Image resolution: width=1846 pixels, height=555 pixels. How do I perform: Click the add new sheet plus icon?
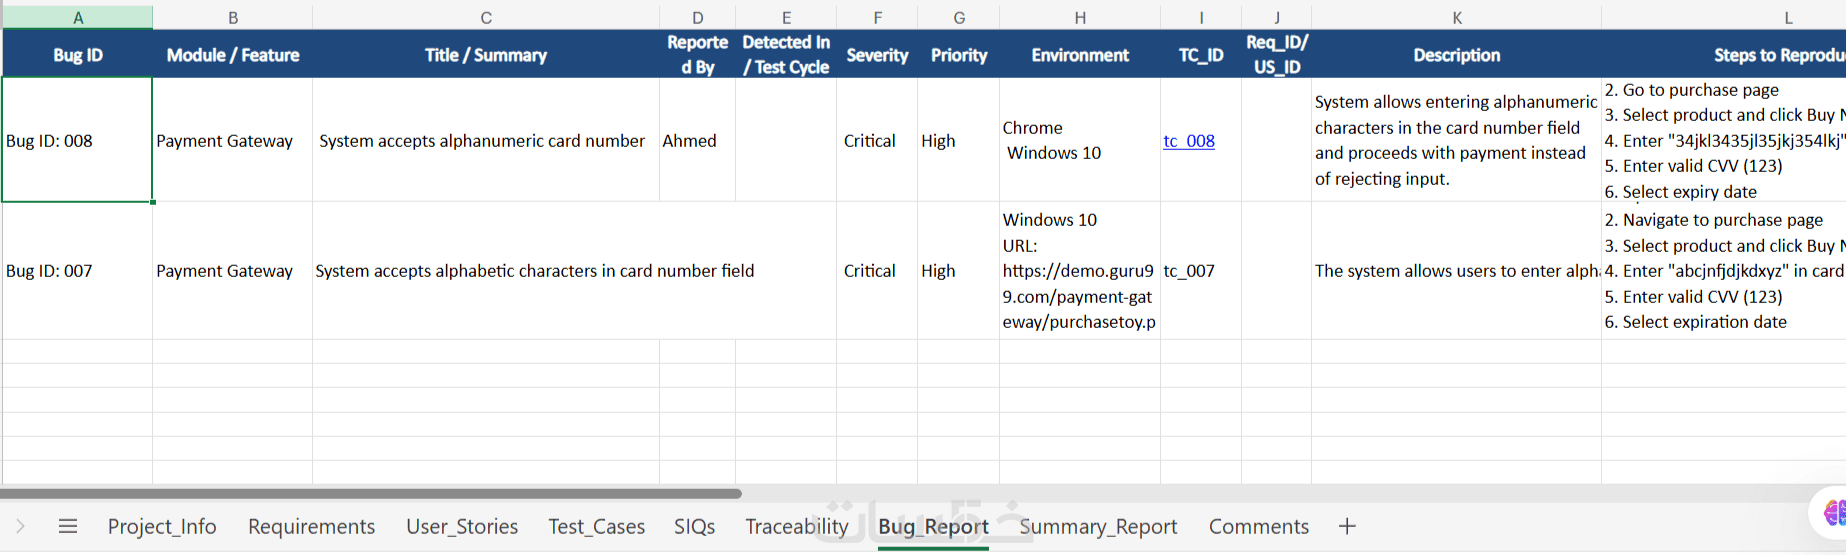pos(1347,526)
